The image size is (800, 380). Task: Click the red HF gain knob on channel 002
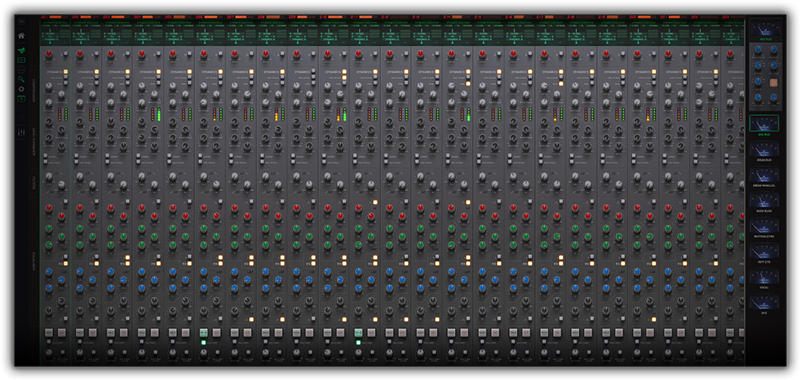pyautogui.click(x=80, y=208)
